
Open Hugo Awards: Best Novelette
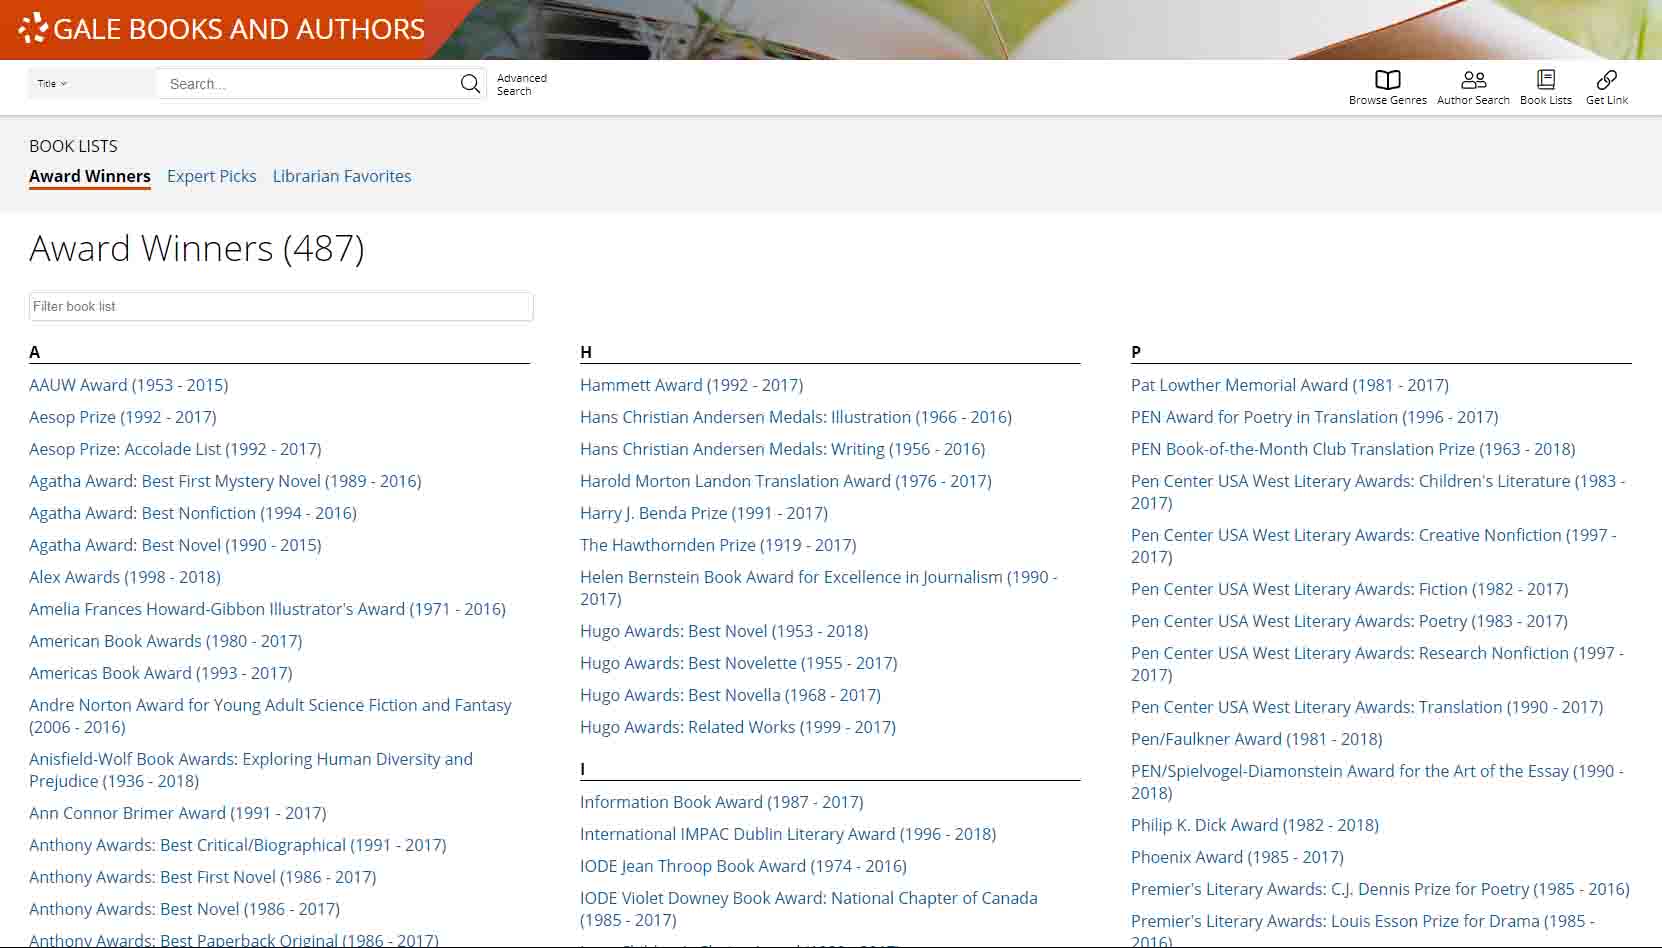pyautogui.click(x=739, y=663)
